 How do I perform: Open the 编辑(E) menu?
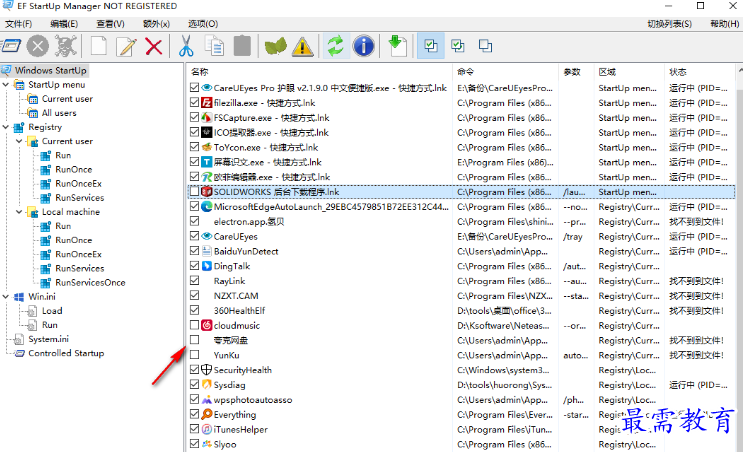pyautogui.click(x=64, y=24)
